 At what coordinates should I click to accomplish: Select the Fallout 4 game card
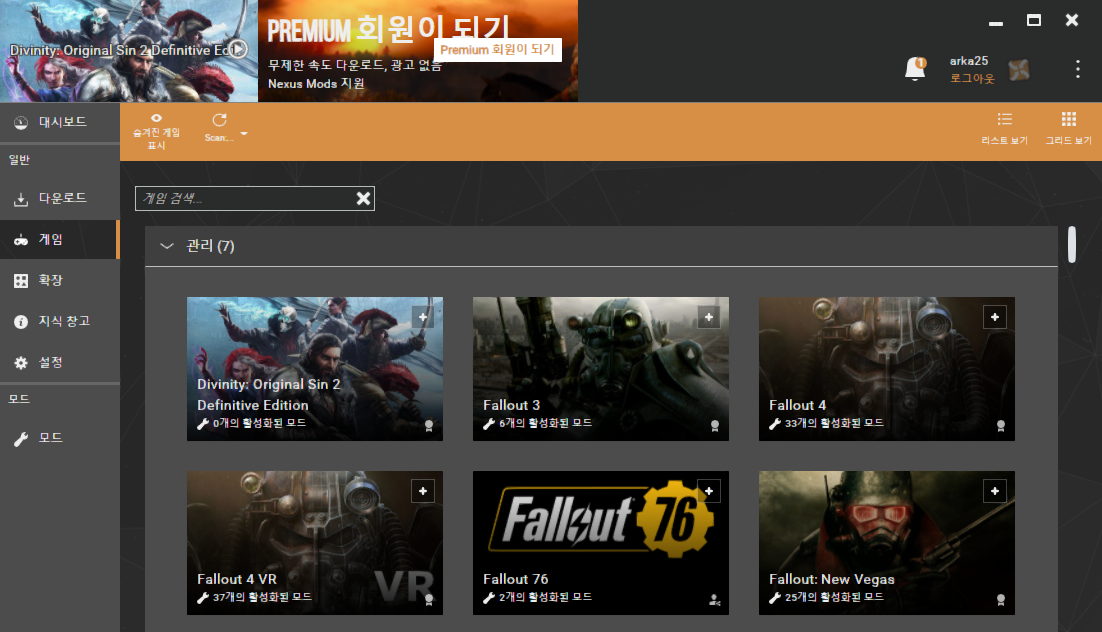pyautogui.click(x=887, y=369)
